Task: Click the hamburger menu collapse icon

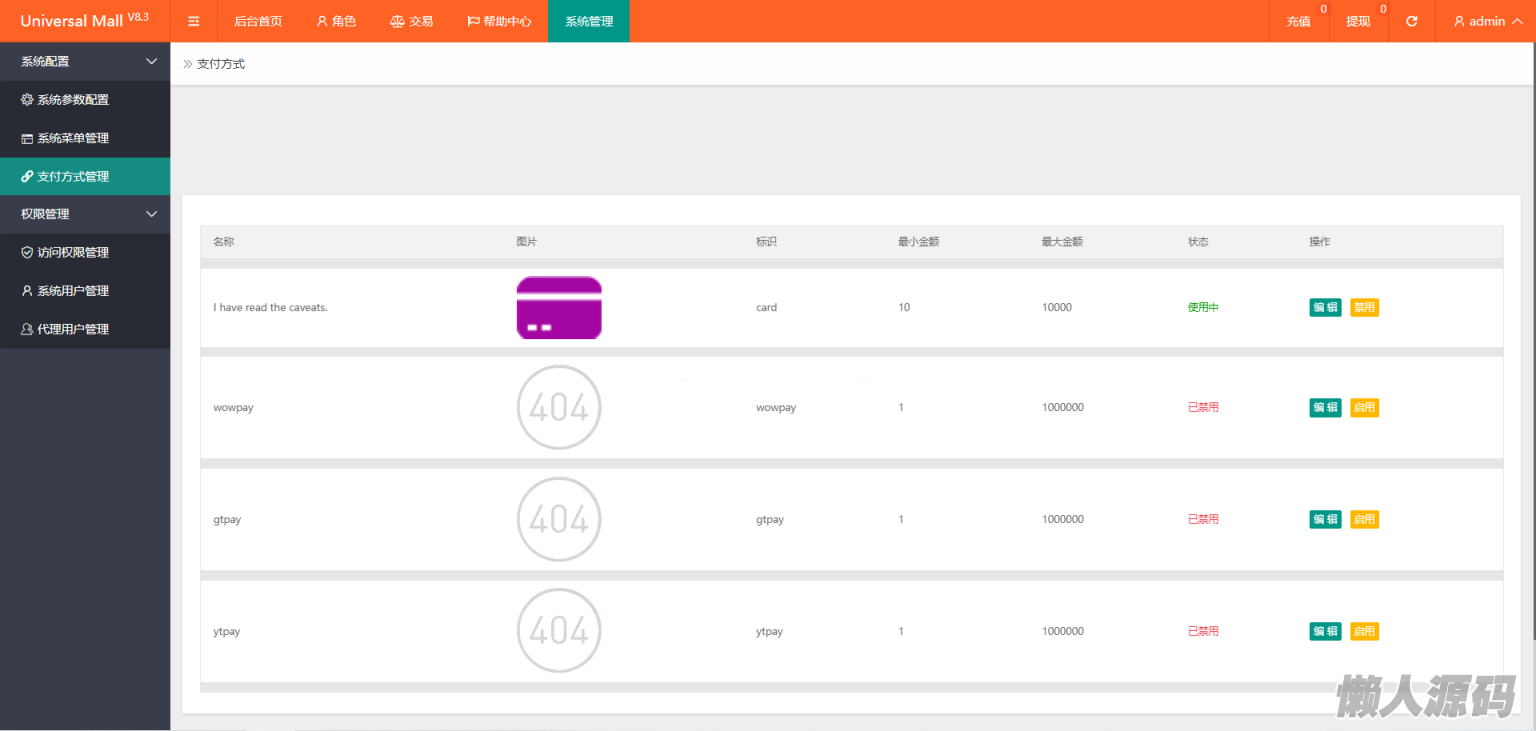Action: 194,21
